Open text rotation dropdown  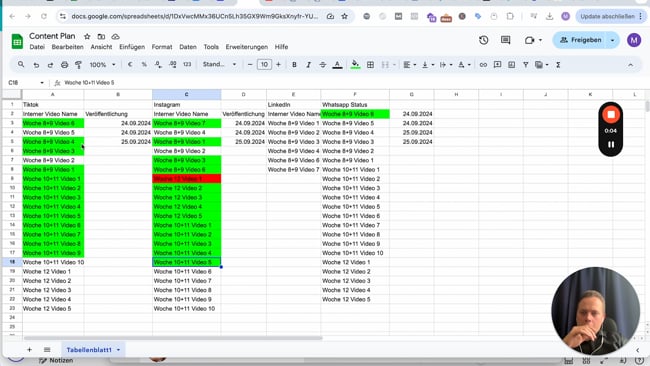point(463,65)
